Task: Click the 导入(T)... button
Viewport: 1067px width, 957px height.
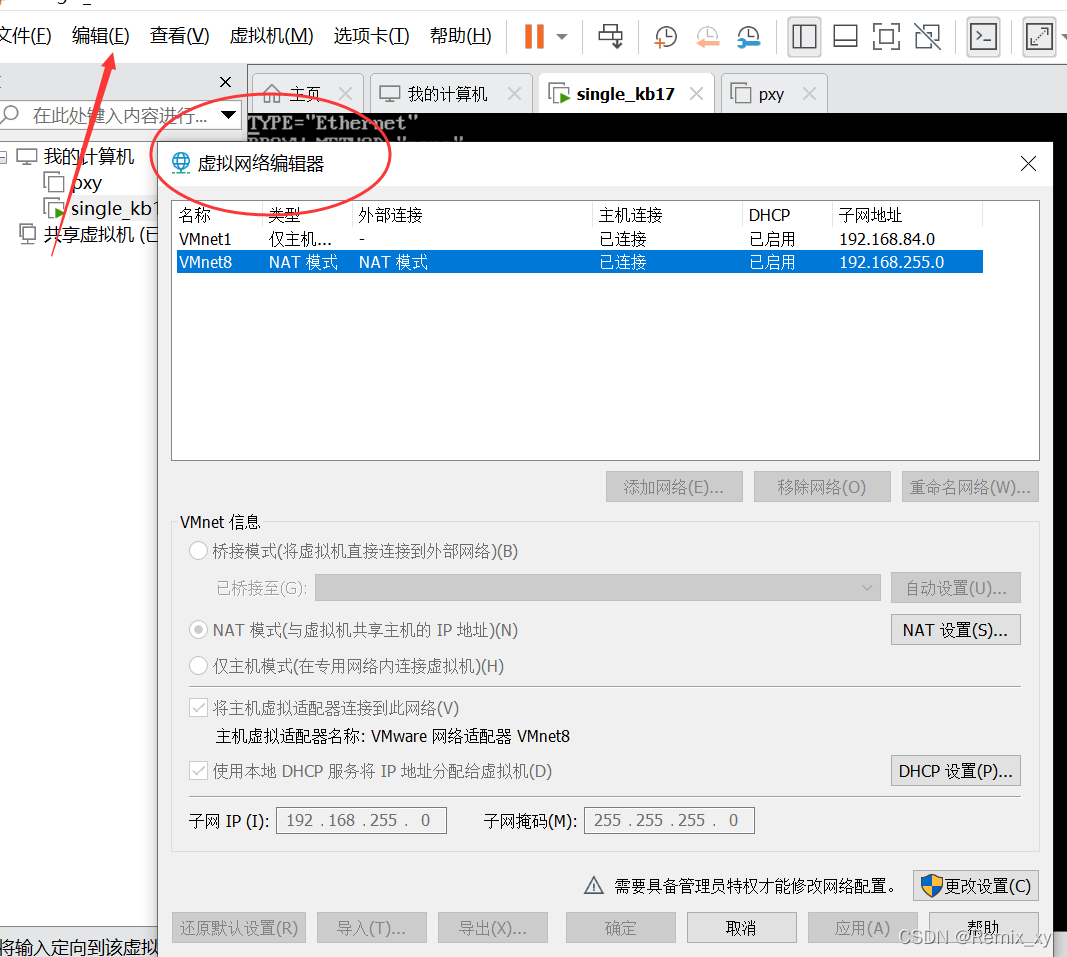Action: point(372,928)
